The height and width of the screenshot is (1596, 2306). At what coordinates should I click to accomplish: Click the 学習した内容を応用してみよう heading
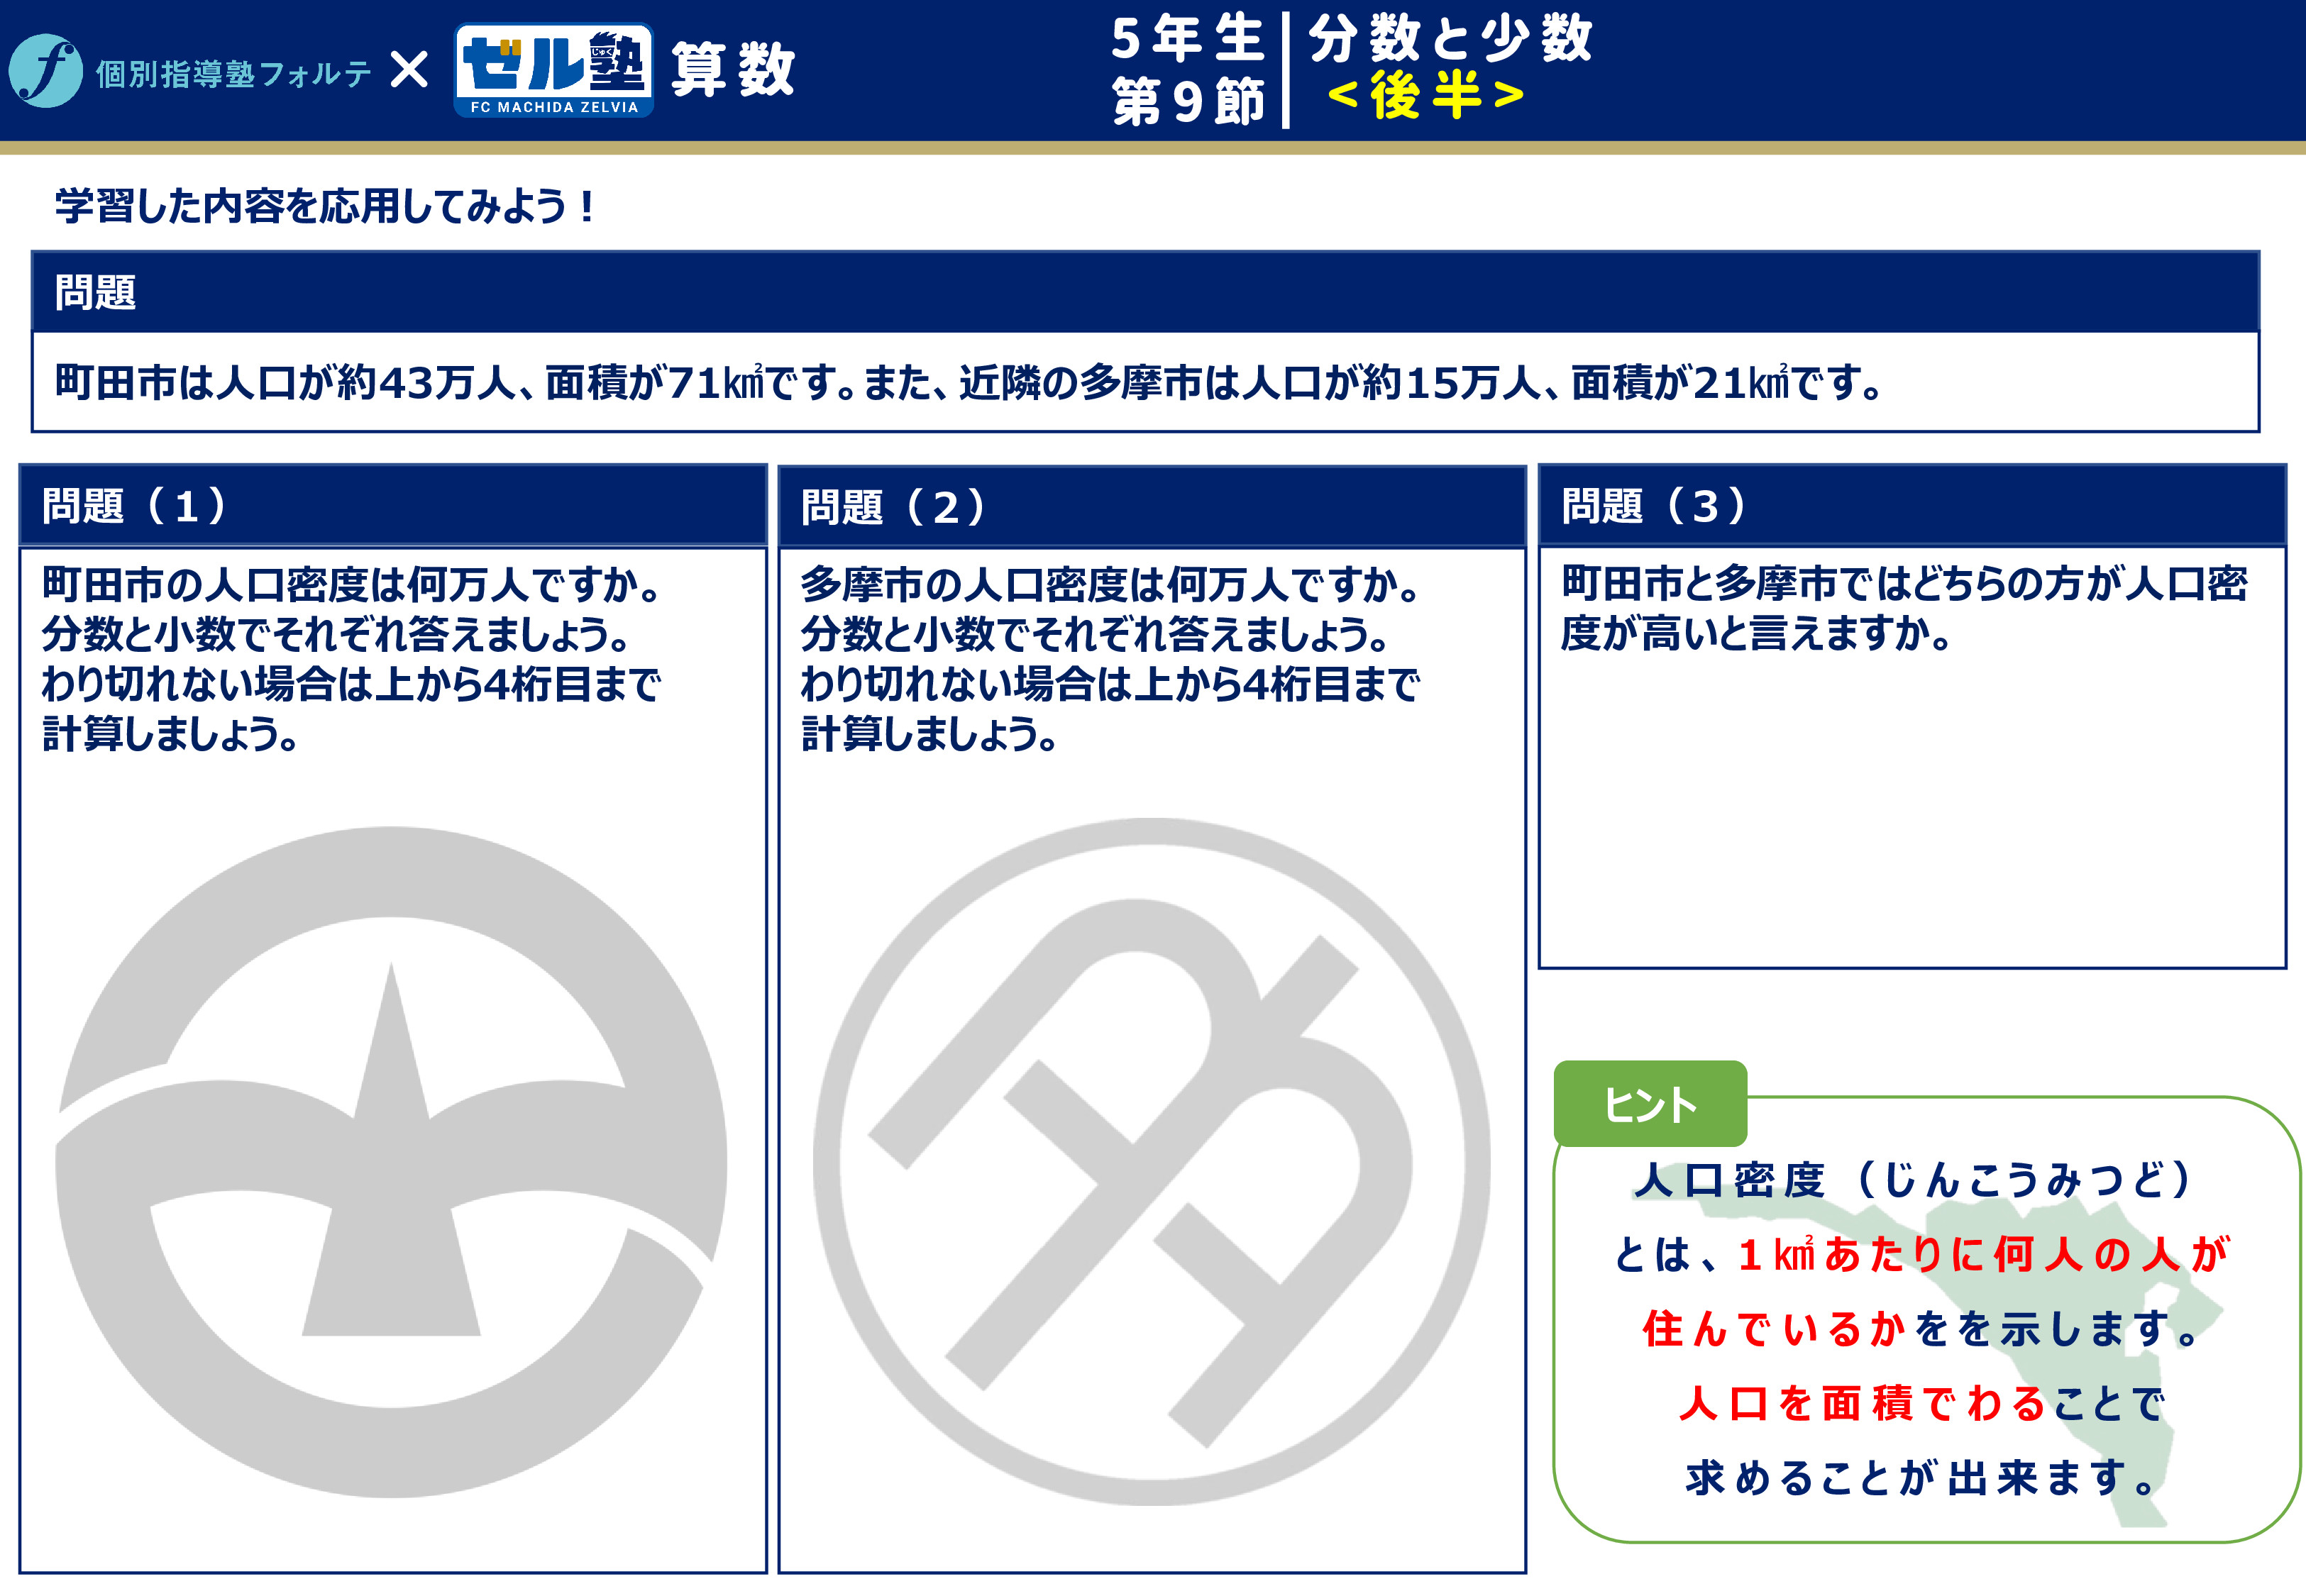coord(325,206)
